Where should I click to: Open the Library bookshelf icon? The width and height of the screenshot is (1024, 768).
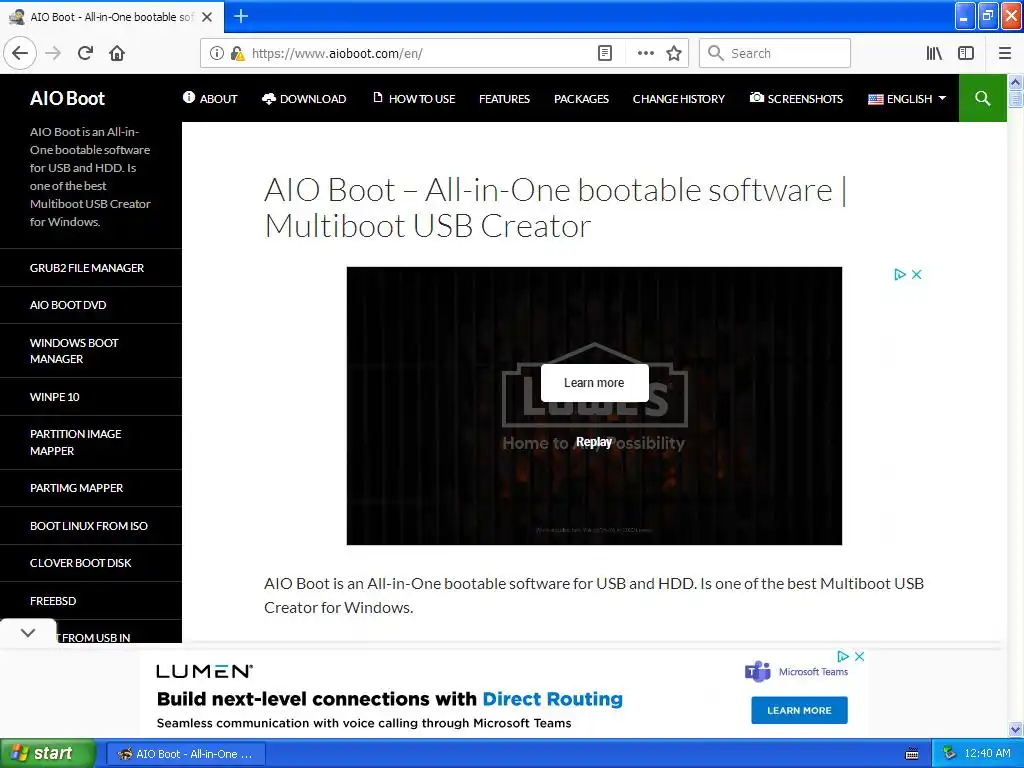tap(934, 53)
